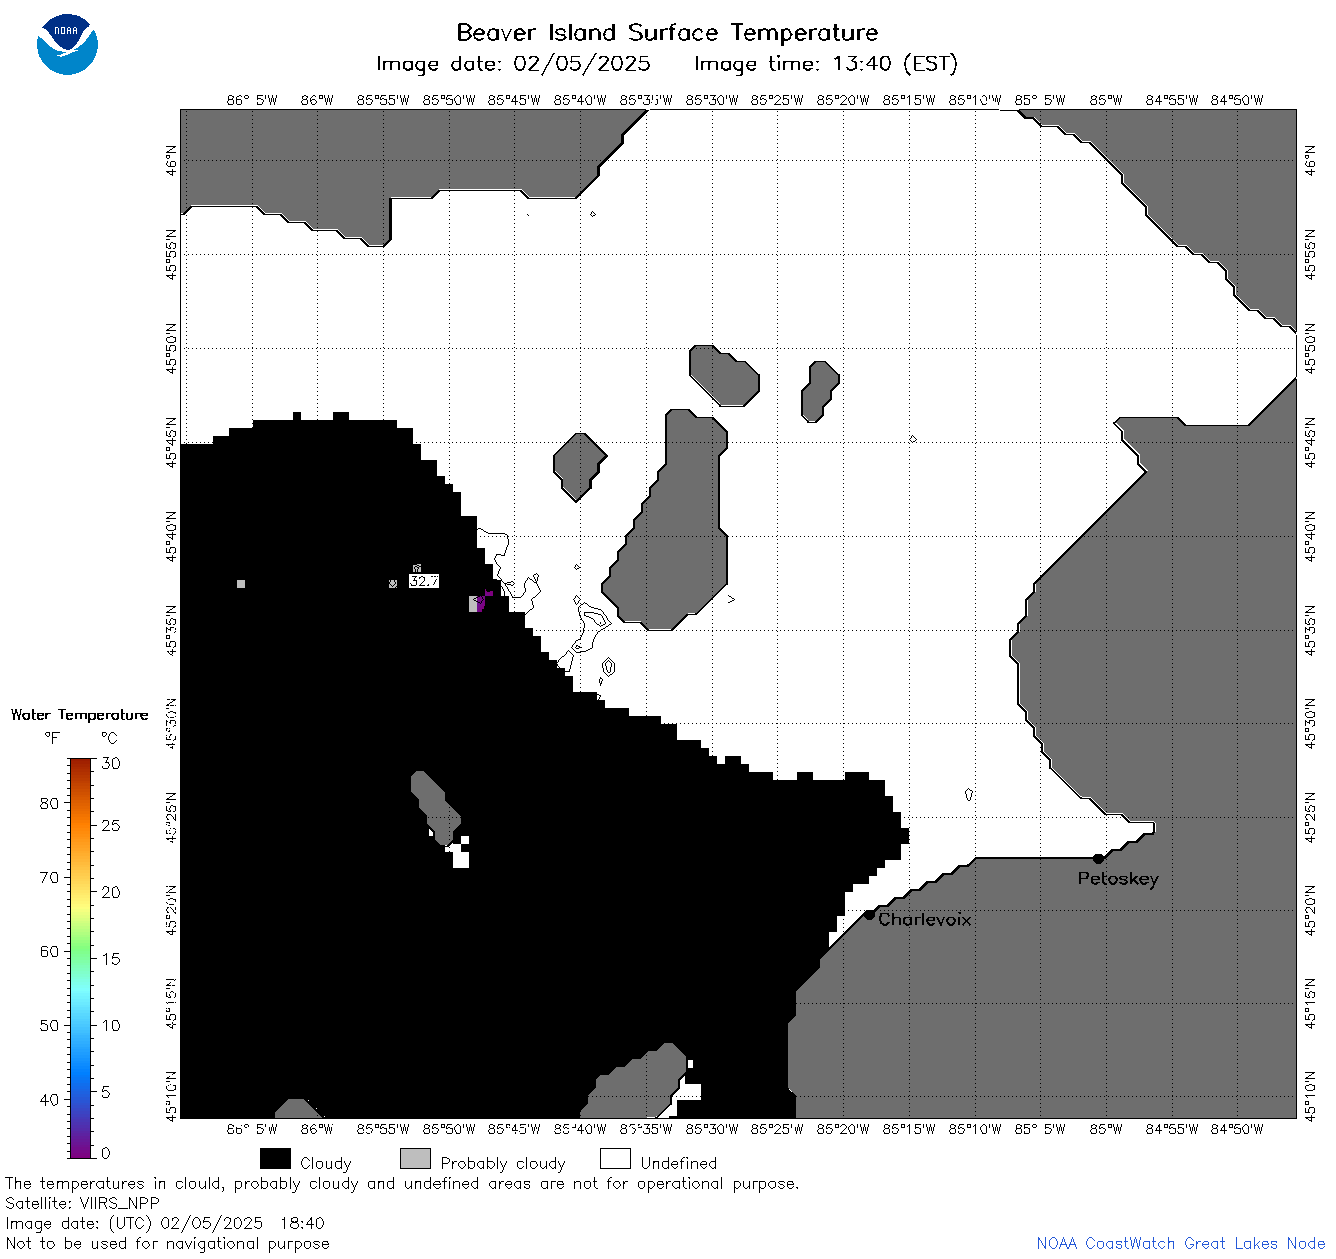Click the Charlevoix label

pyautogui.click(x=925, y=919)
